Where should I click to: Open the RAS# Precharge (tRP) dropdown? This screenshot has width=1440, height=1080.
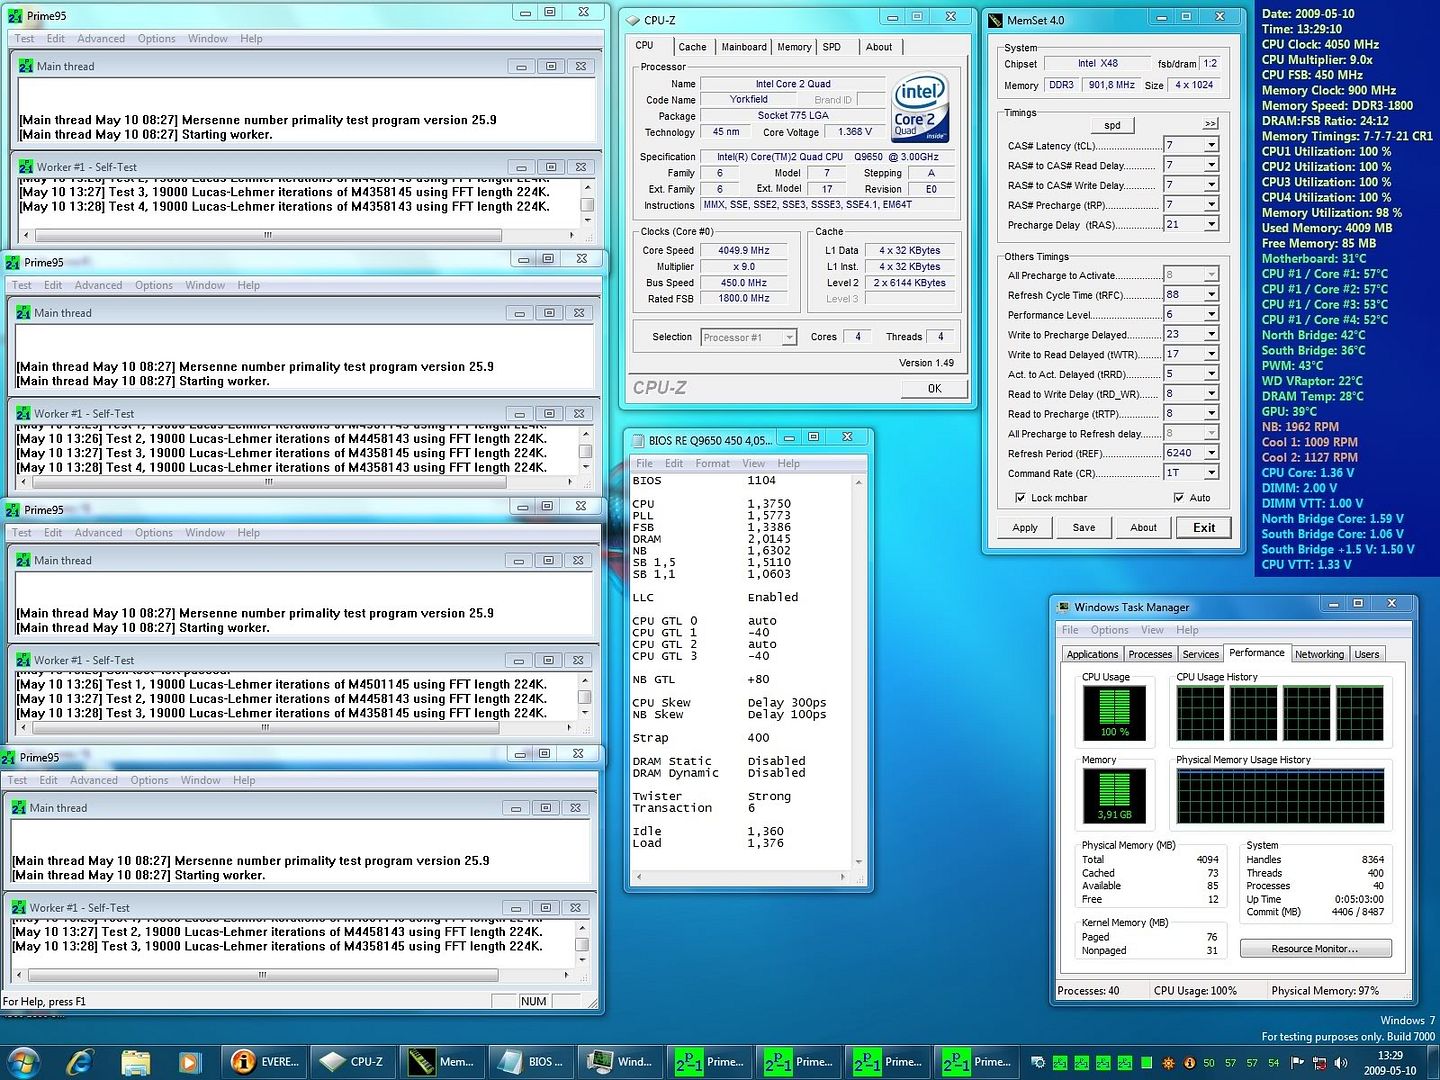click(1211, 205)
